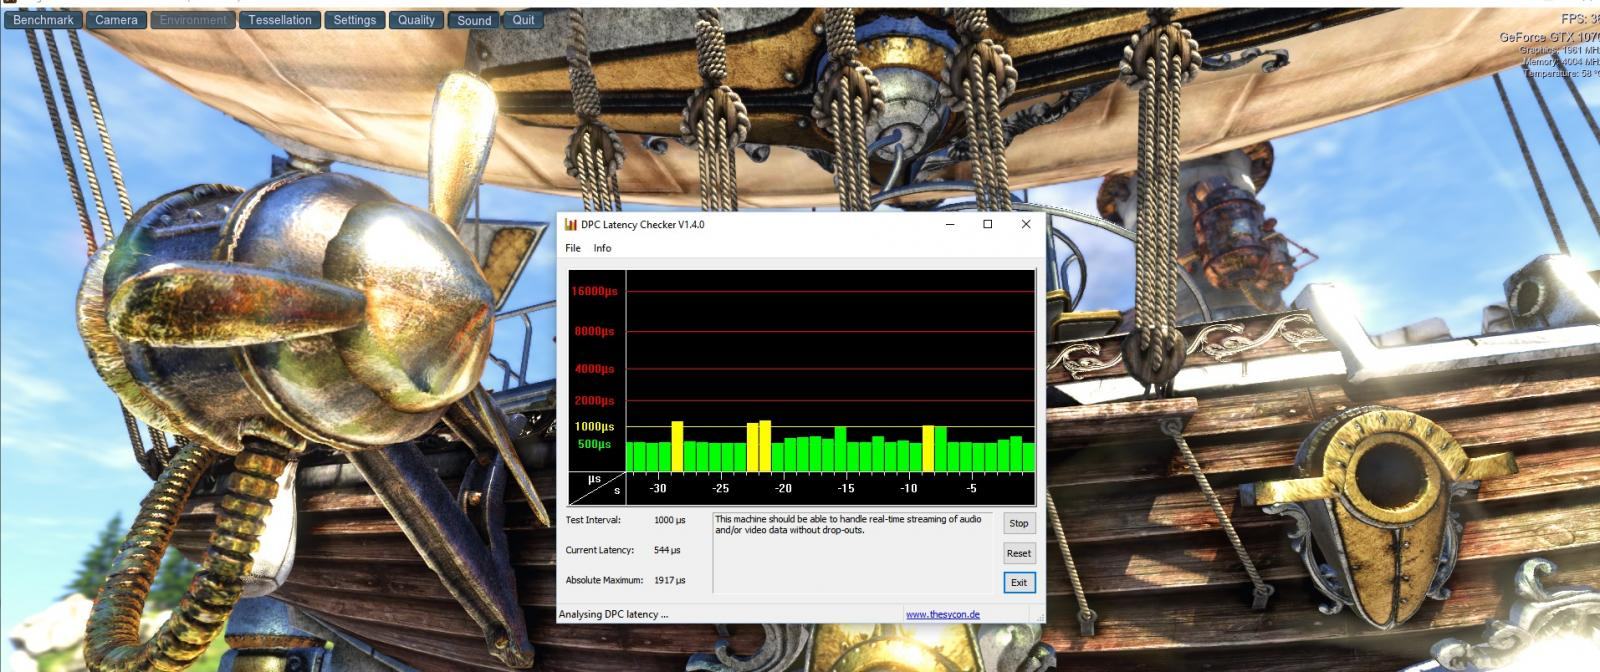Screen dimensions: 1600x672
Task: Click the 16000µs axis label
Action: coord(594,291)
